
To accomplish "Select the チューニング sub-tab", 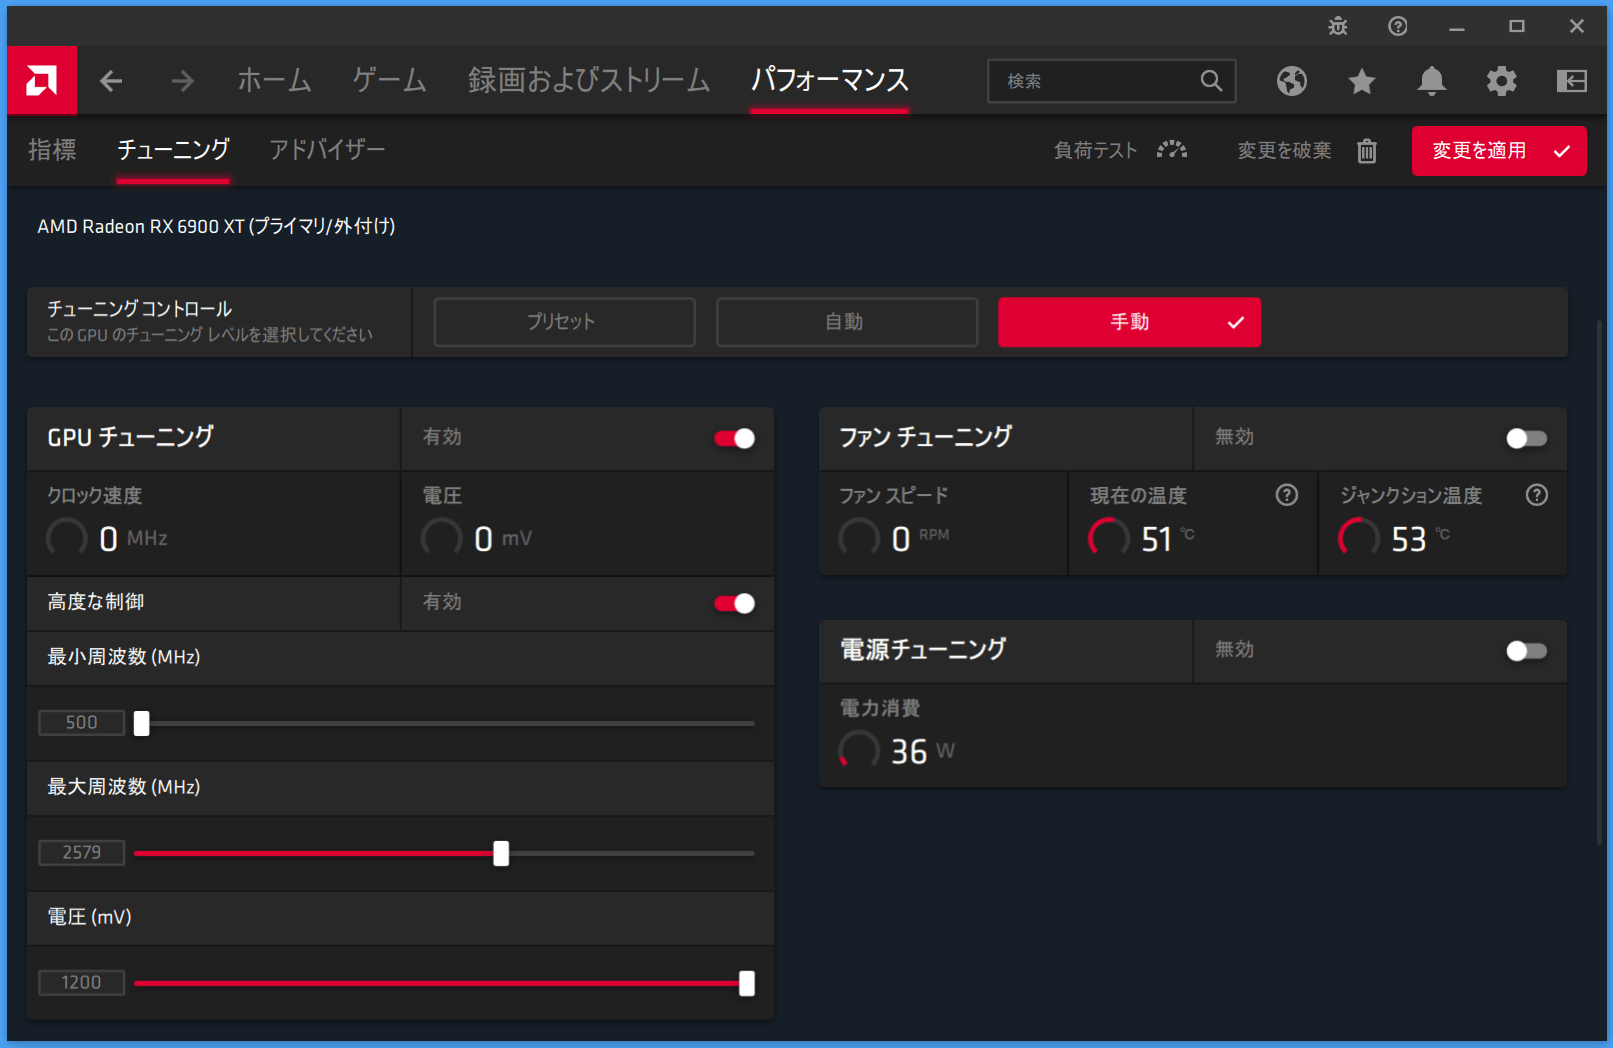I will [x=173, y=149].
